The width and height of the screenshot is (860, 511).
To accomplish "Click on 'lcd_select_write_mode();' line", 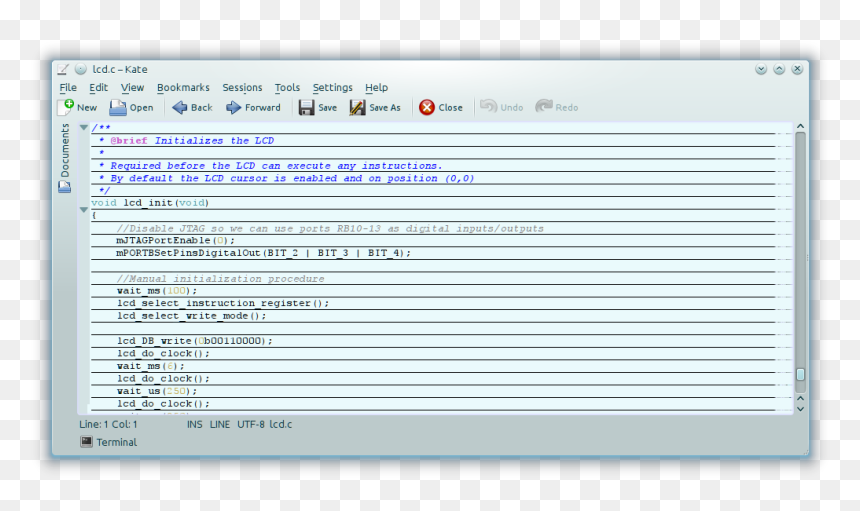I will (191, 316).
